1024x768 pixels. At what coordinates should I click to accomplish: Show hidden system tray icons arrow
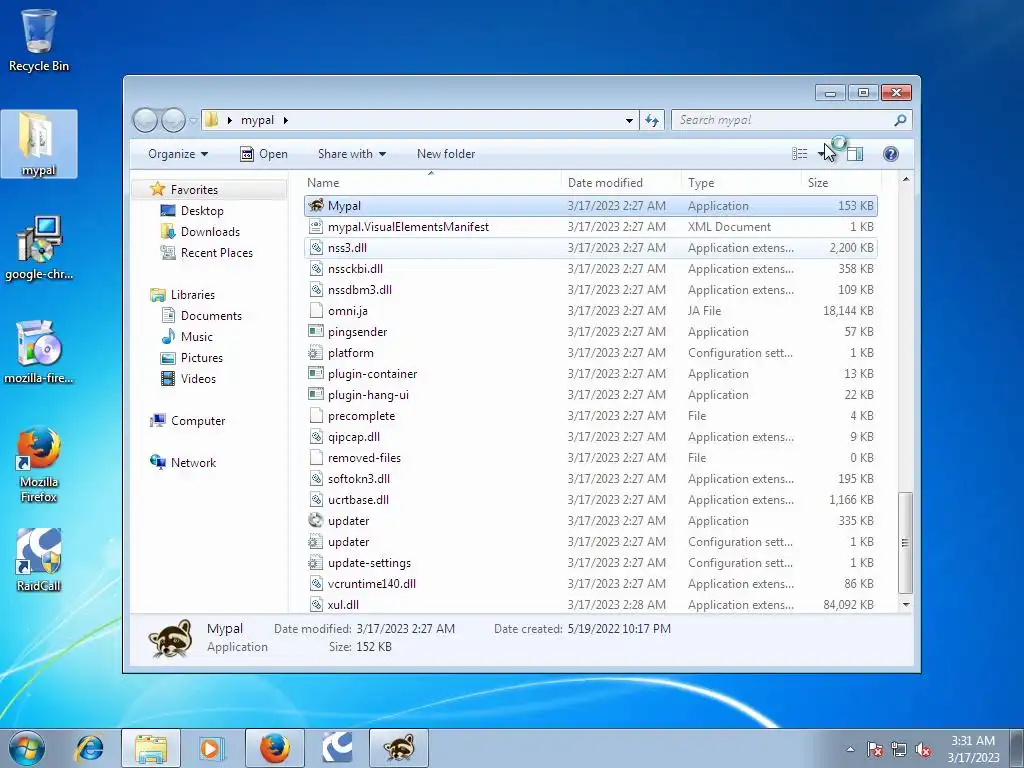850,750
